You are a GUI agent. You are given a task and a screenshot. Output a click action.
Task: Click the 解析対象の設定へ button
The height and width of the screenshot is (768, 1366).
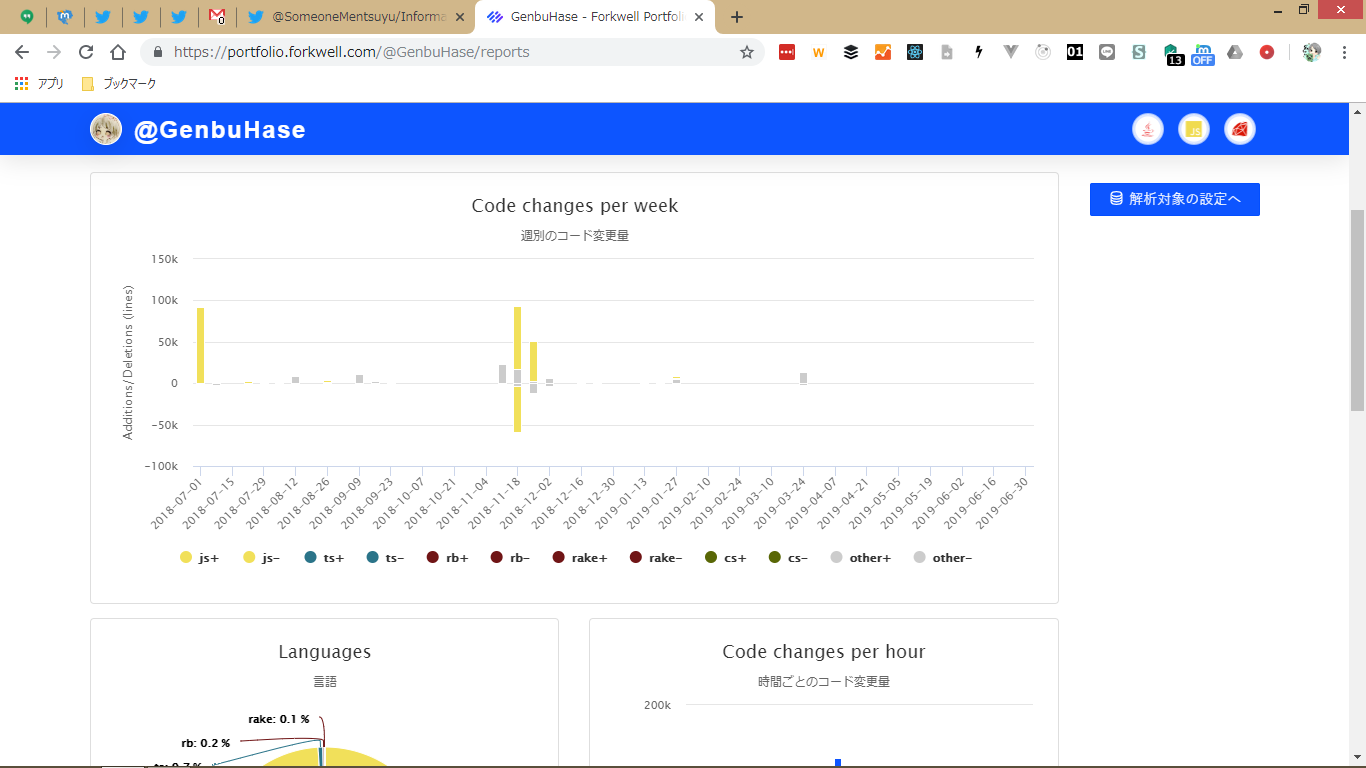(1174, 199)
